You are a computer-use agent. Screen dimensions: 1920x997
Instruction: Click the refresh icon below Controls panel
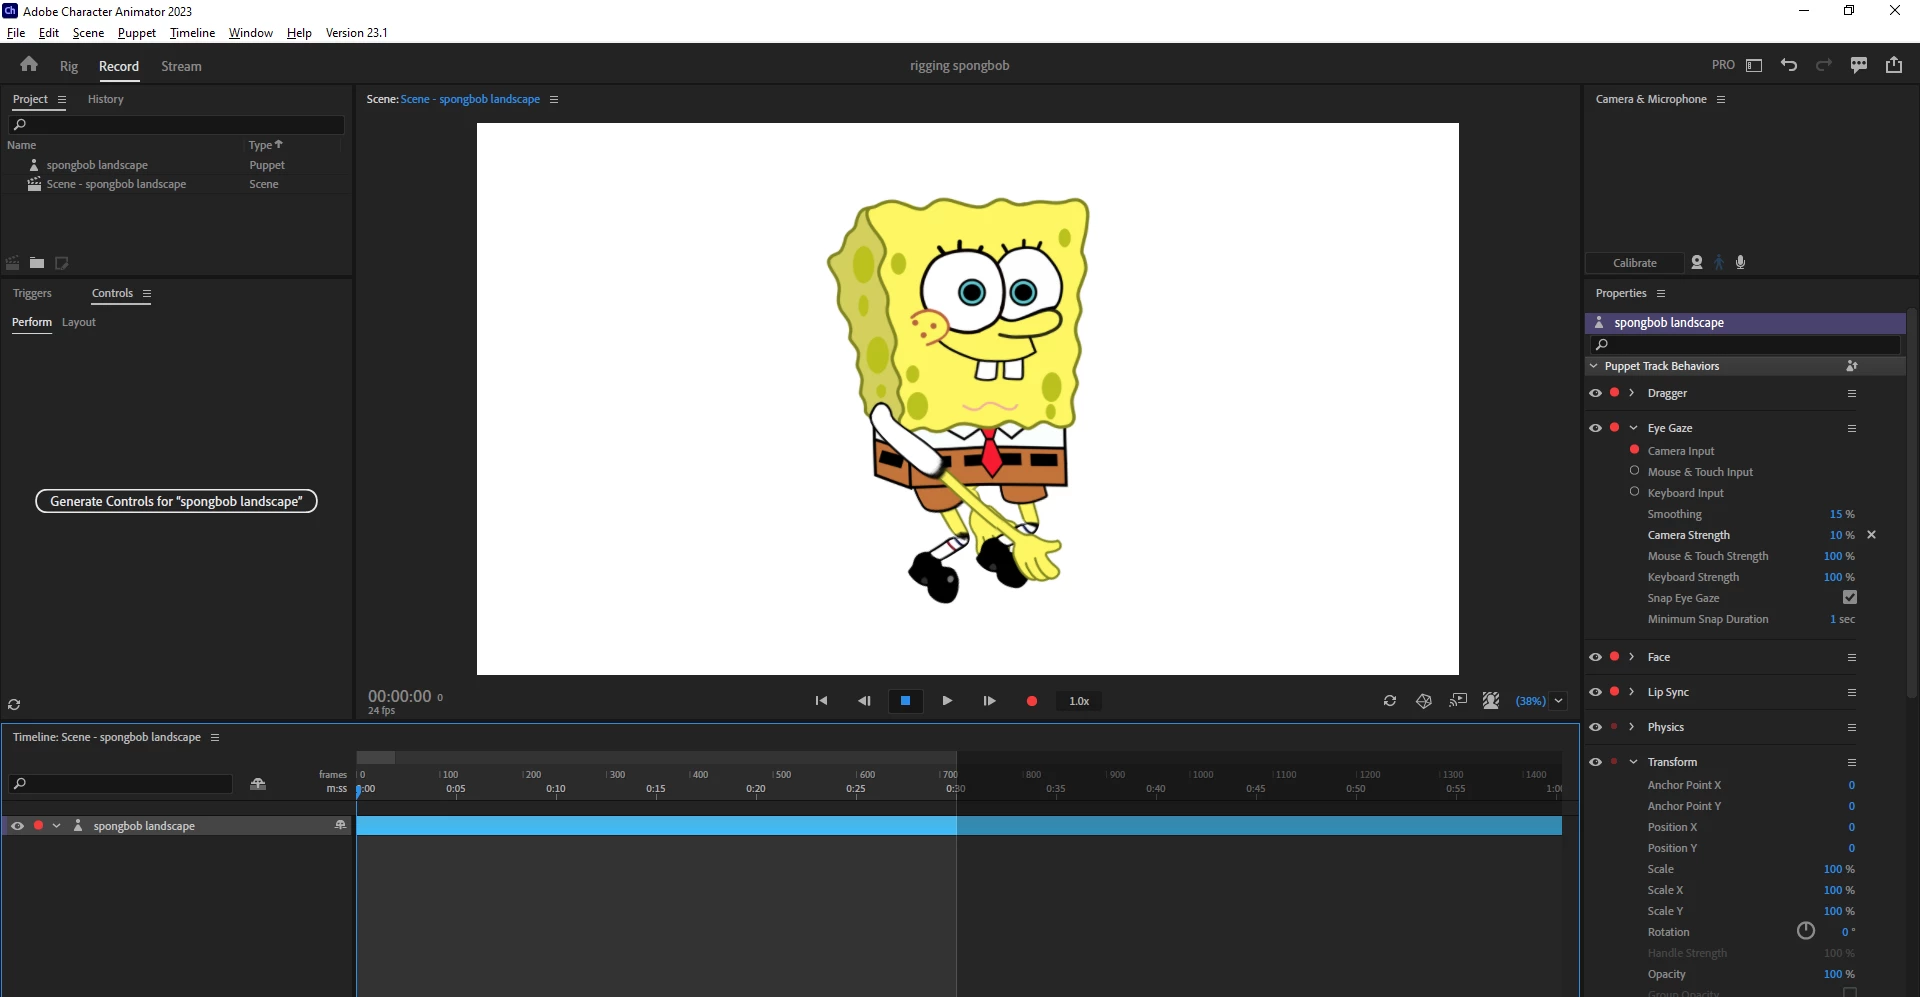(14, 704)
